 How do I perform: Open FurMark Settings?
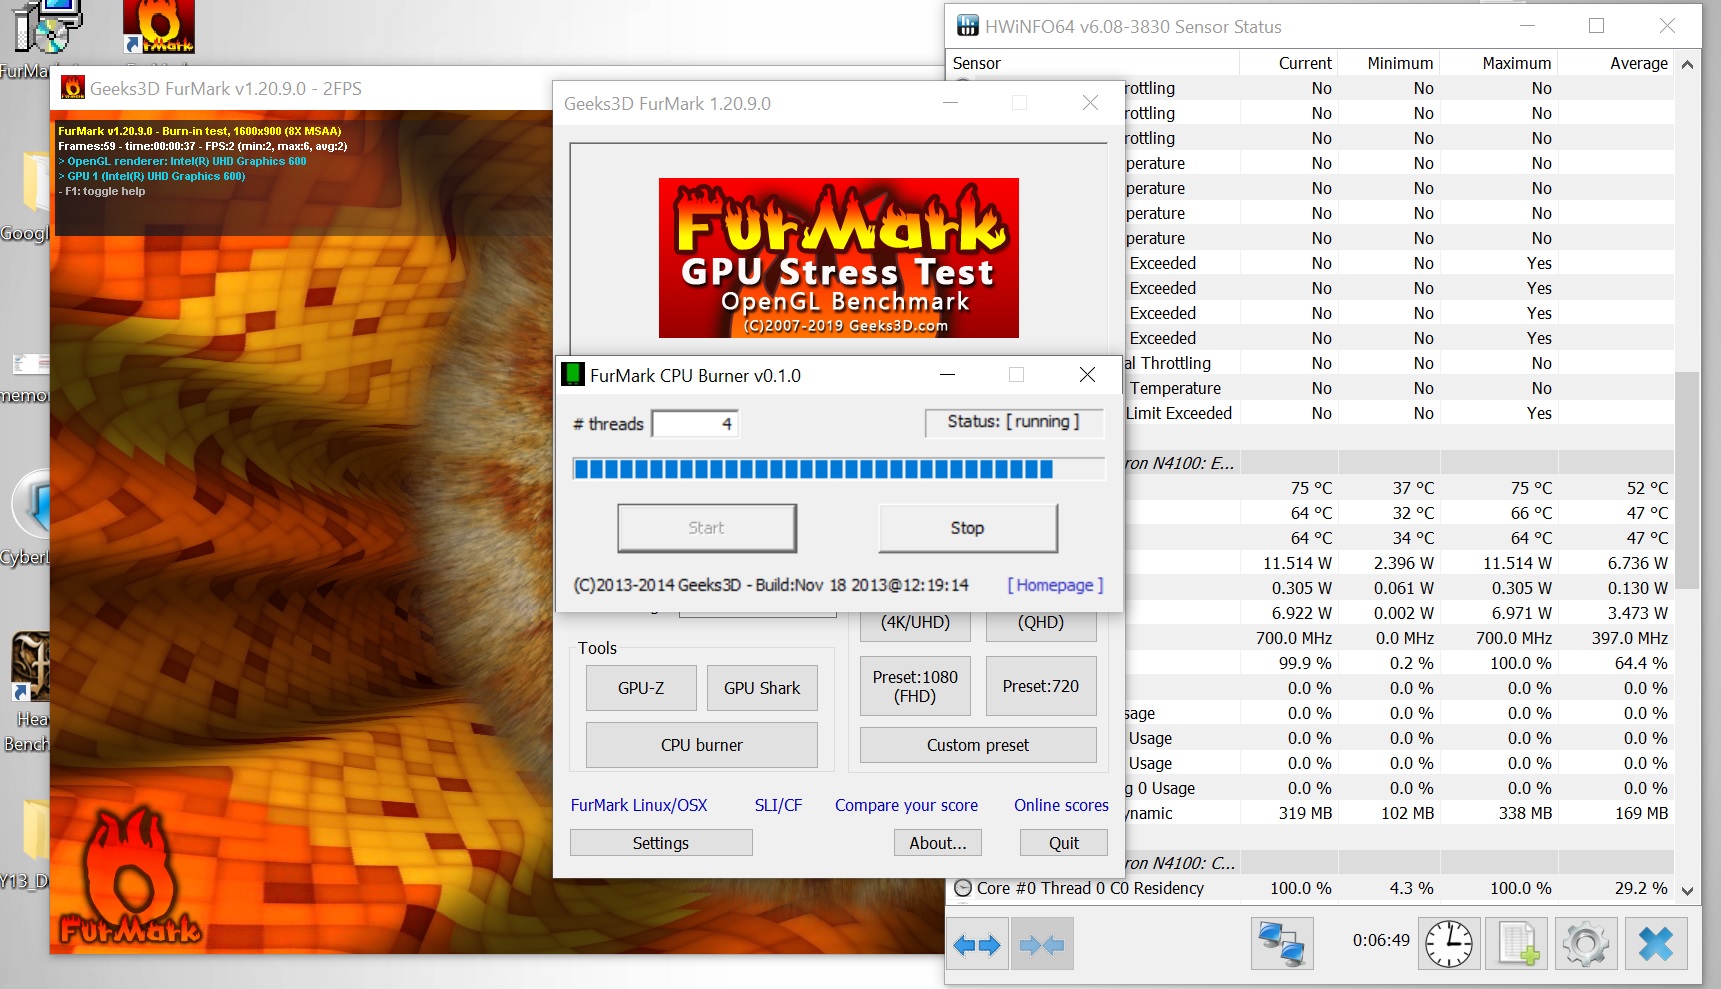661,843
